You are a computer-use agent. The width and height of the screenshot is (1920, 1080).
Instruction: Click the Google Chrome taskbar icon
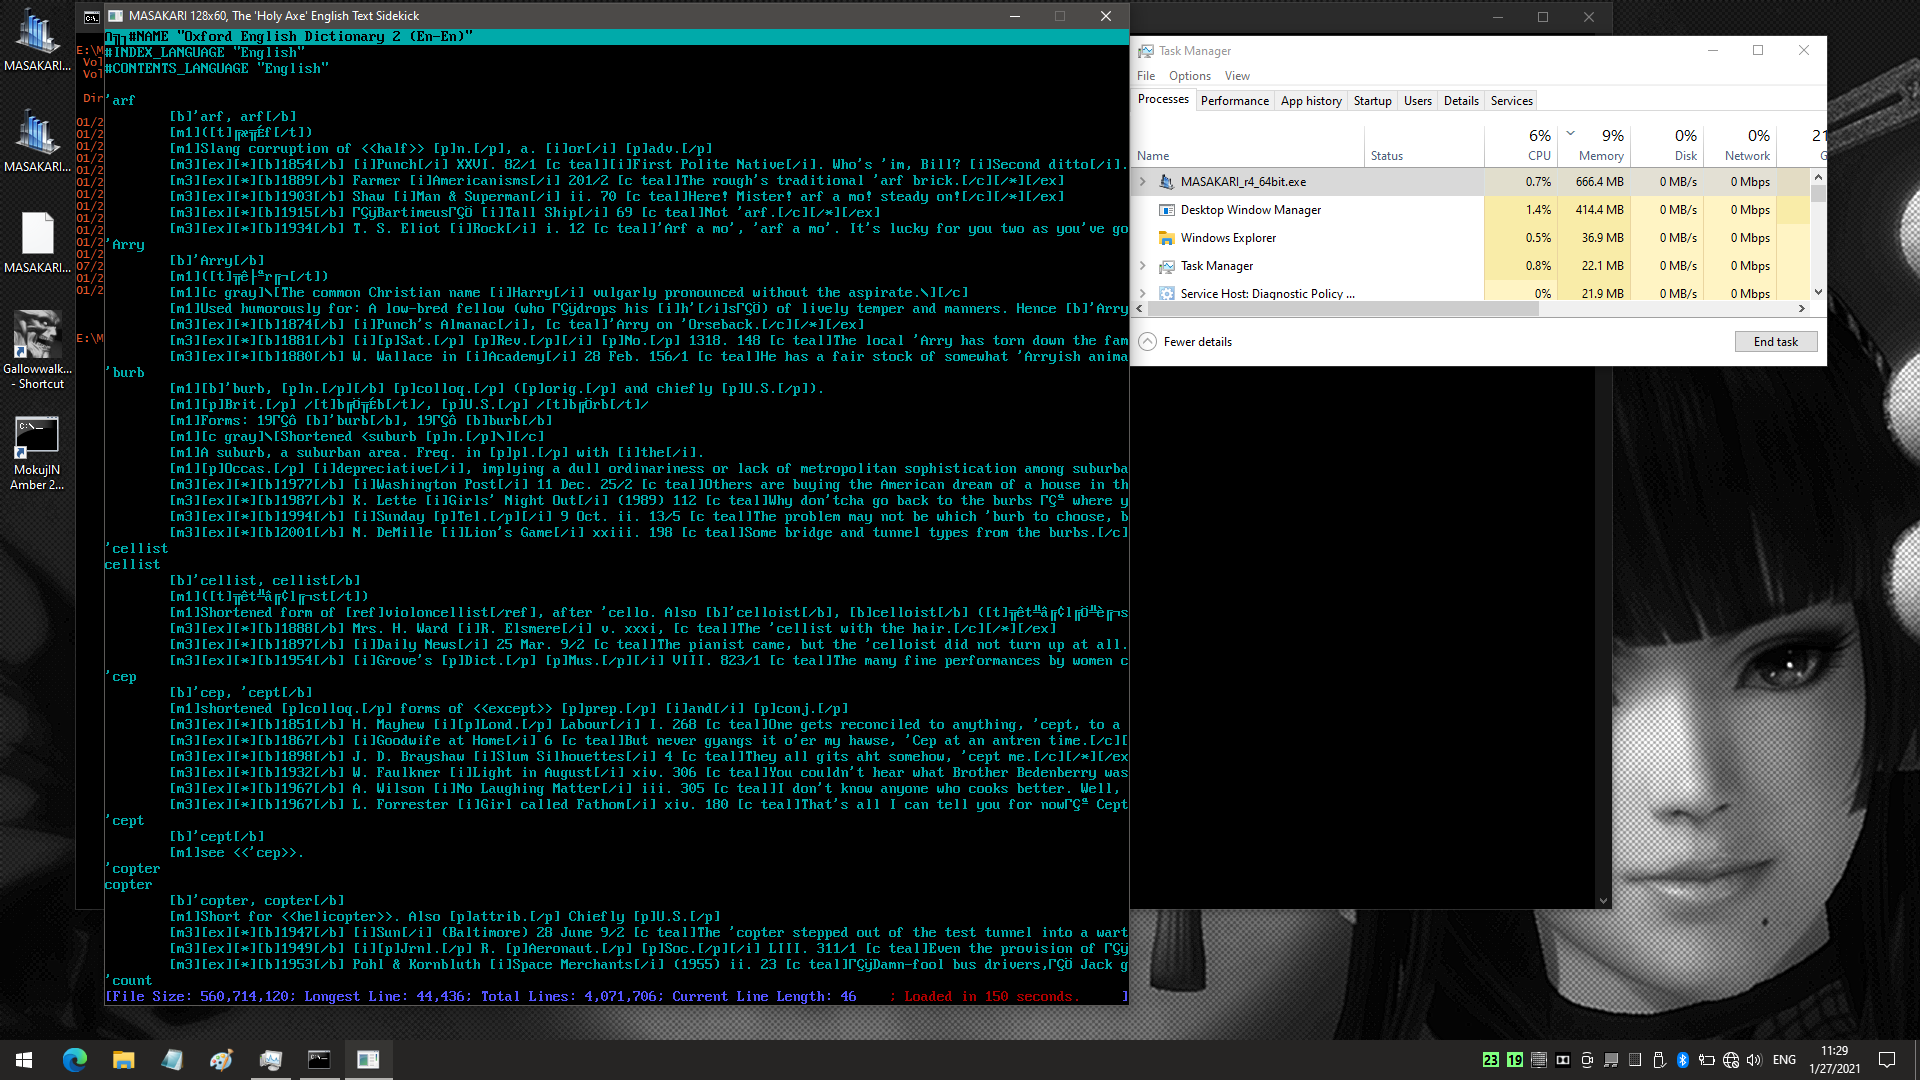coord(75,1058)
